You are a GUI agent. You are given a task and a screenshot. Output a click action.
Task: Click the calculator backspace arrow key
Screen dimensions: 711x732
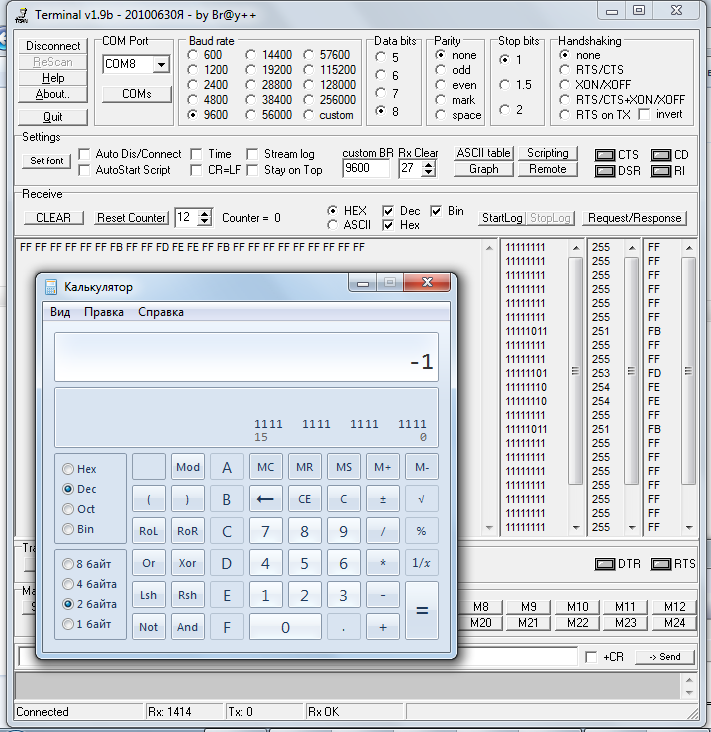[x=265, y=497]
